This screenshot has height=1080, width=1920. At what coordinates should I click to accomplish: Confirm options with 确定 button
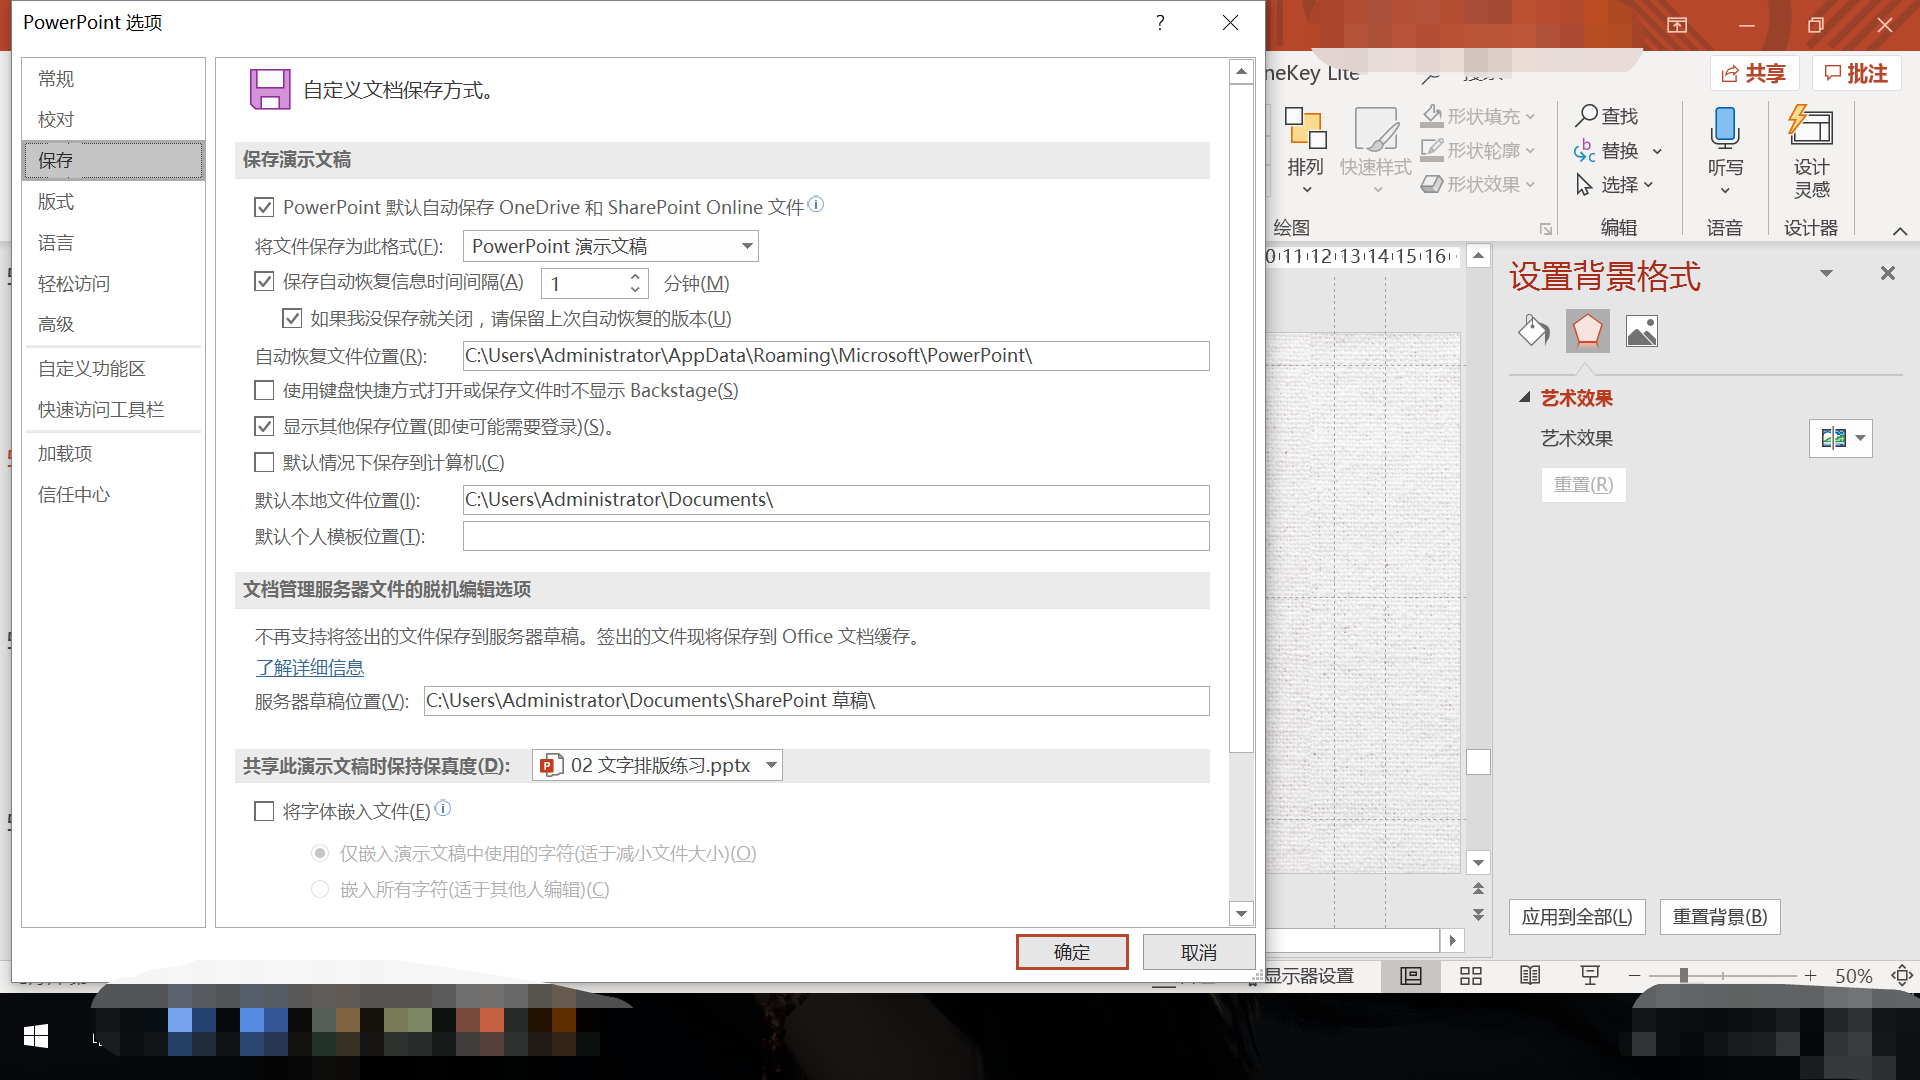tap(1072, 952)
